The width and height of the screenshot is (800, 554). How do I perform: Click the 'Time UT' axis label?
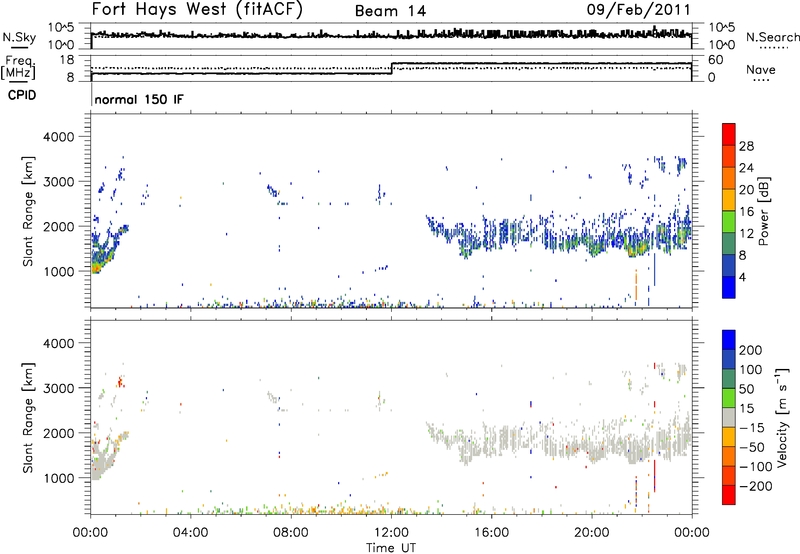pyautogui.click(x=391, y=547)
